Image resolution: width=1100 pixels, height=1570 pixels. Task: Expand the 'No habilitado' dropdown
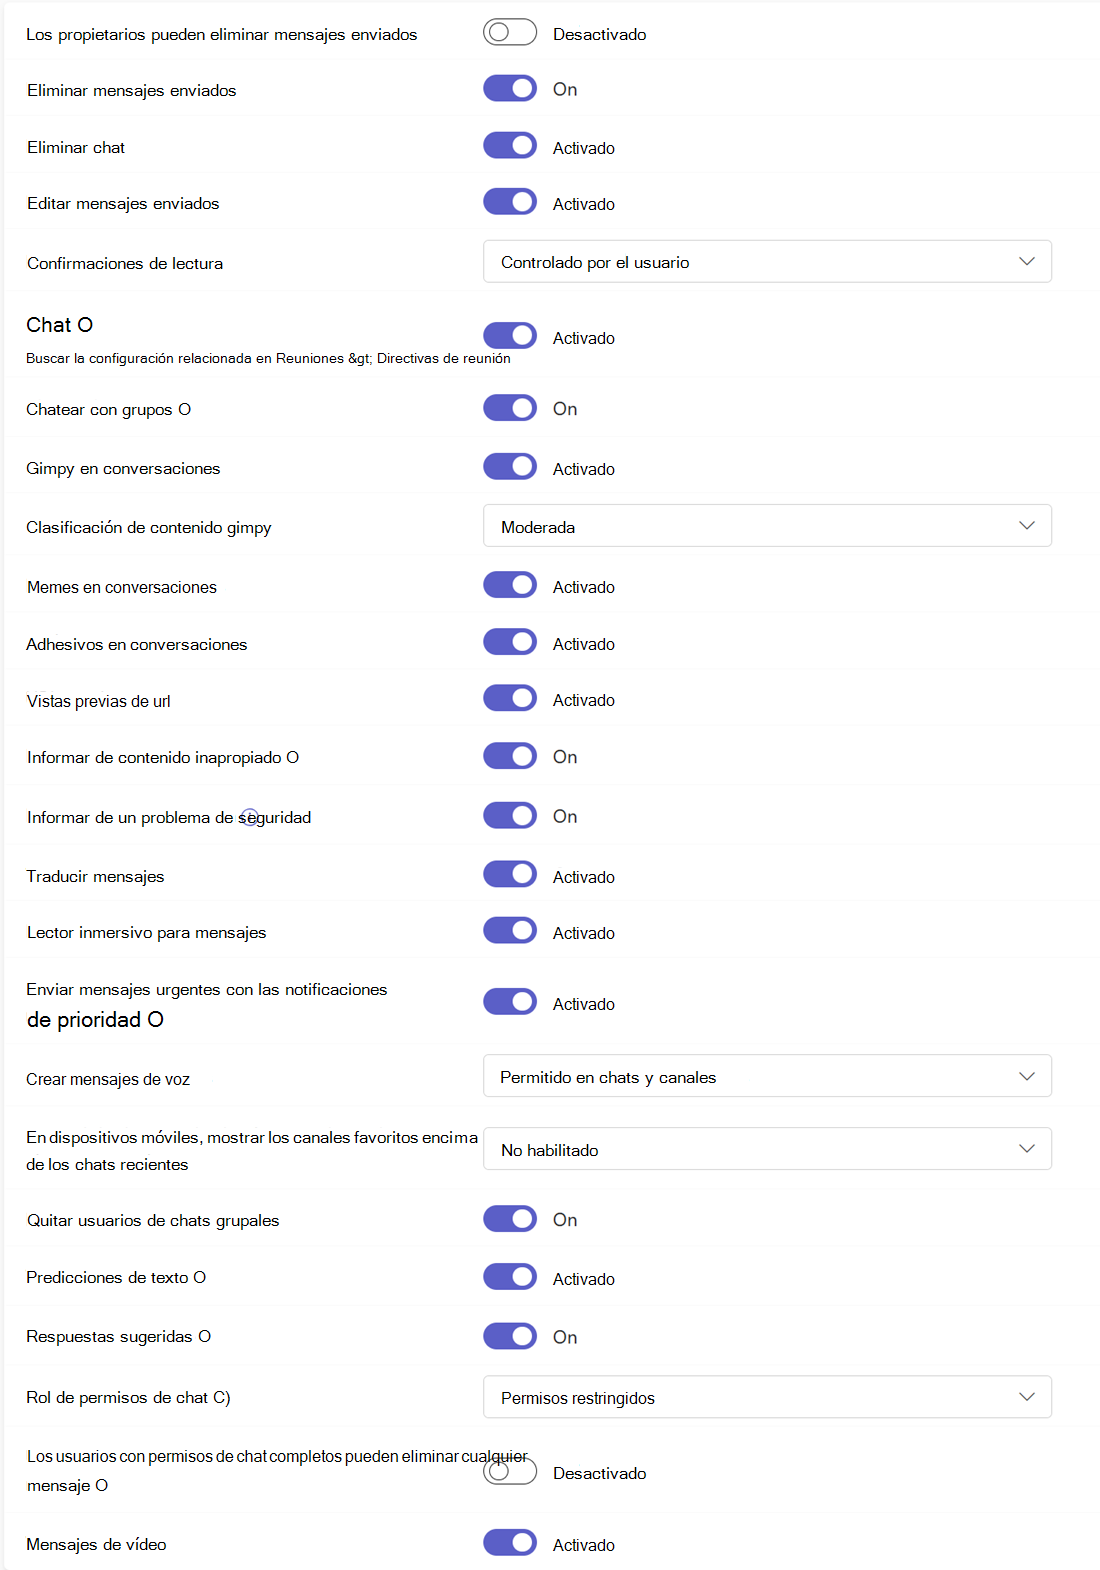(x=767, y=1149)
